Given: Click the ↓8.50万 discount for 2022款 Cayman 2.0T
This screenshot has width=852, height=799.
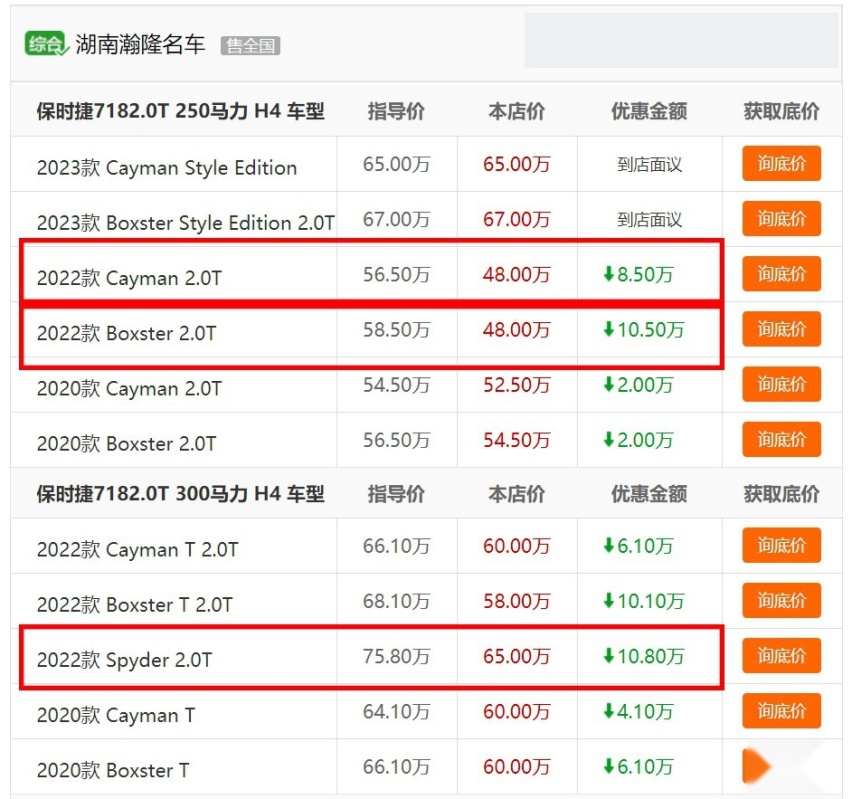Looking at the screenshot, I should pos(638,274).
